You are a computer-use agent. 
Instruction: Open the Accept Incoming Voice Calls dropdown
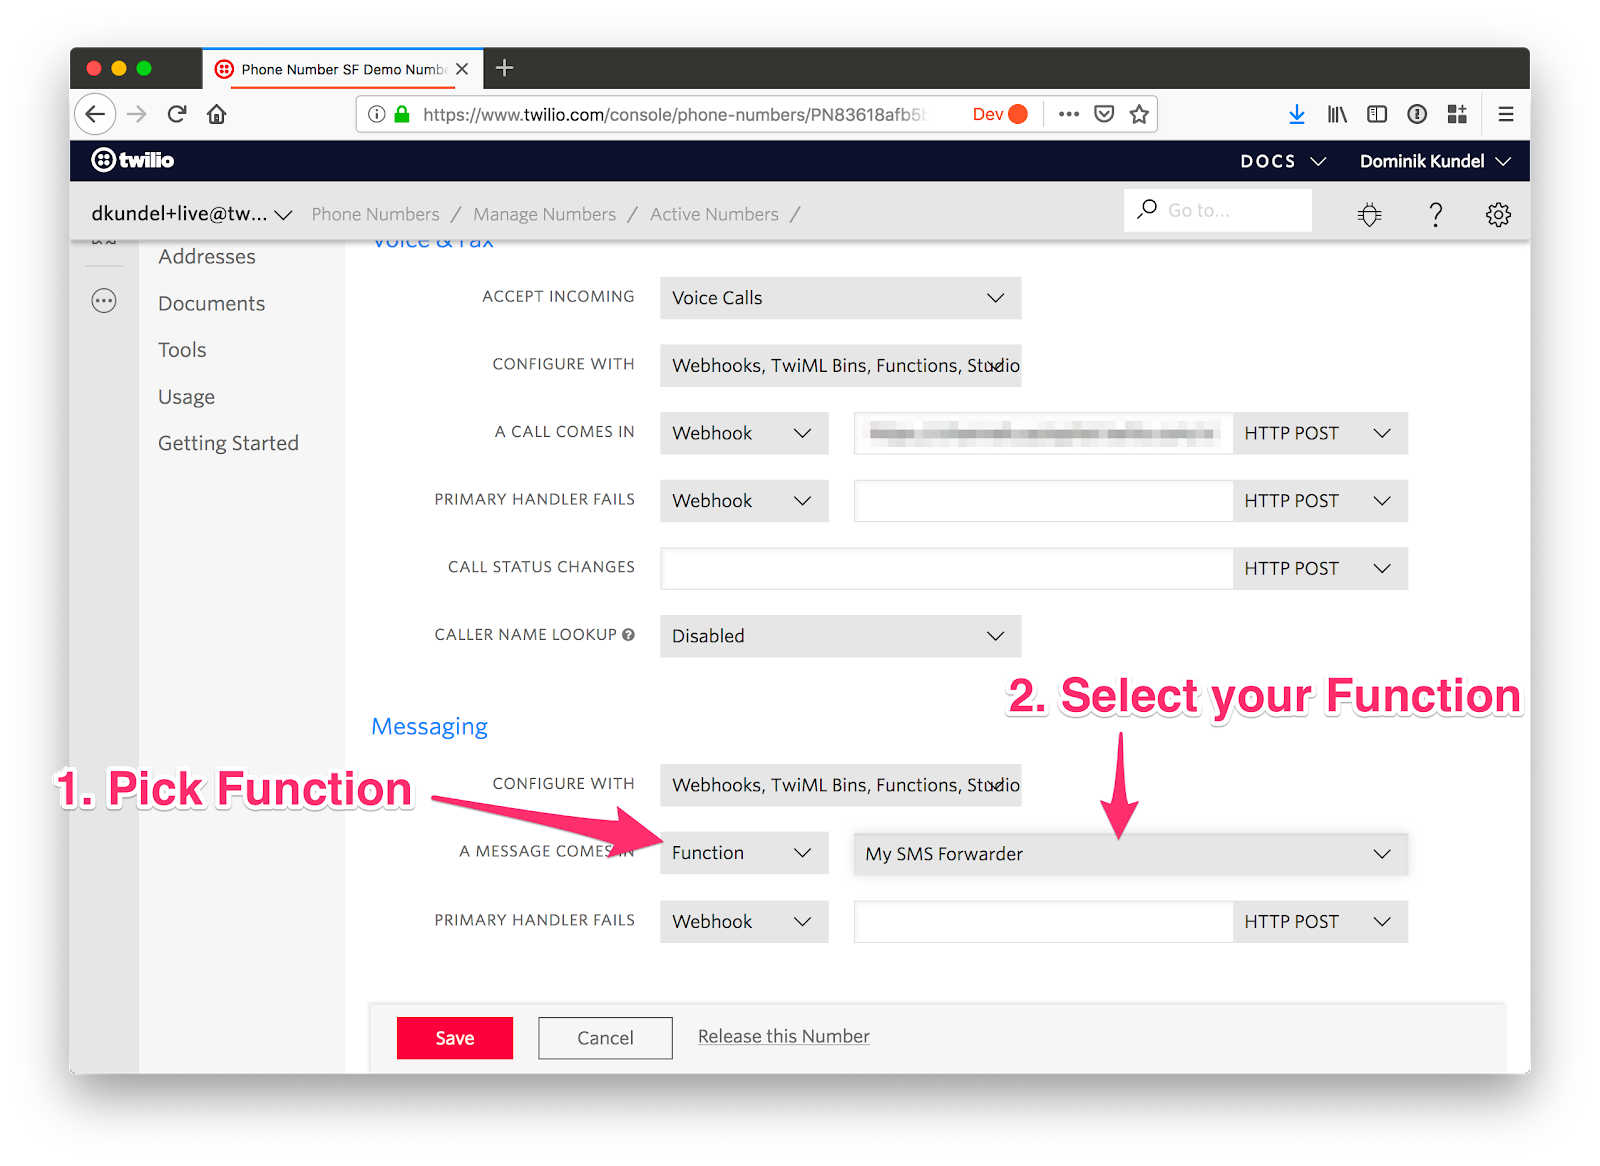pos(840,298)
